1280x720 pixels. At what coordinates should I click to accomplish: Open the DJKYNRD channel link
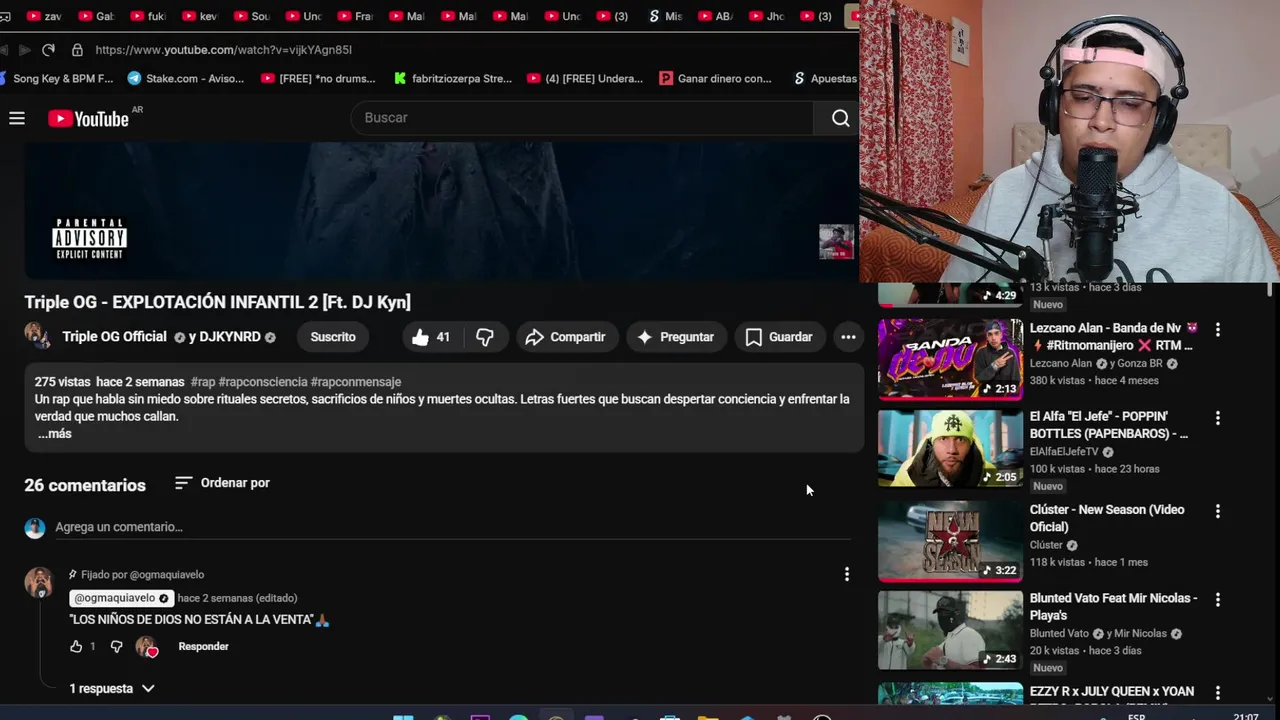tap(230, 337)
